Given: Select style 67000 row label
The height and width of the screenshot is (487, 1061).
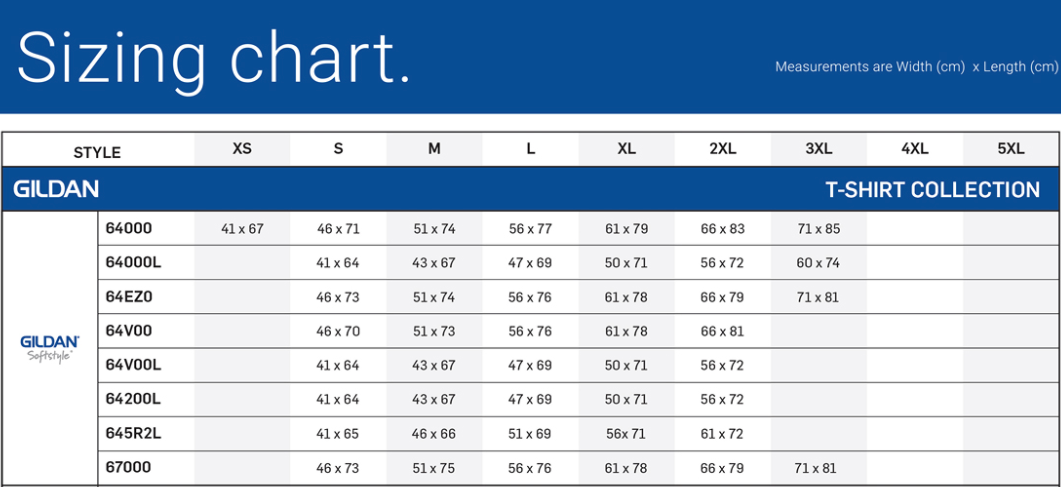Looking at the screenshot, I should pyautogui.click(x=129, y=466).
